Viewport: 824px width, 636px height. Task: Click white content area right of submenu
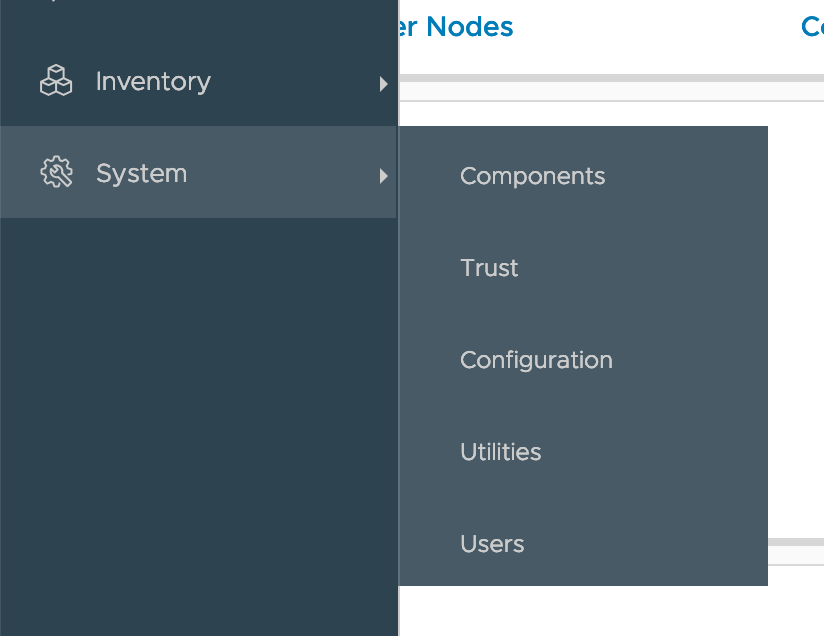coord(796,330)
